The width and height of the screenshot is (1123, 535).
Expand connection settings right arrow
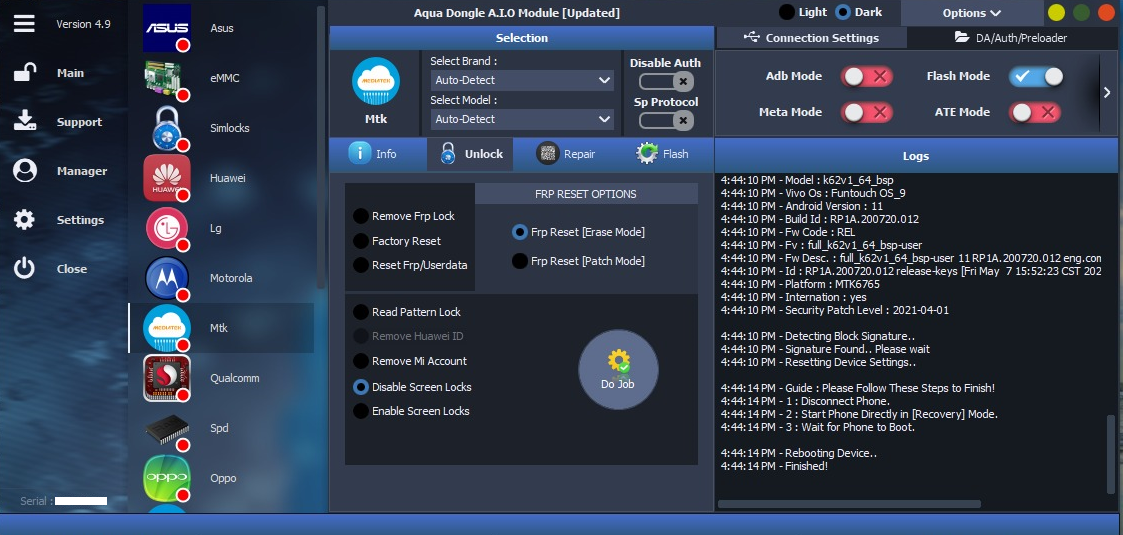click(x=1107, y=92)
